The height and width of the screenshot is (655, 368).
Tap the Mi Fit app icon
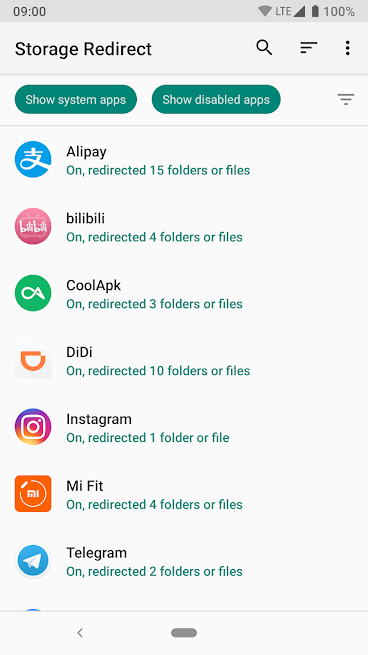(x=33, y=493)
